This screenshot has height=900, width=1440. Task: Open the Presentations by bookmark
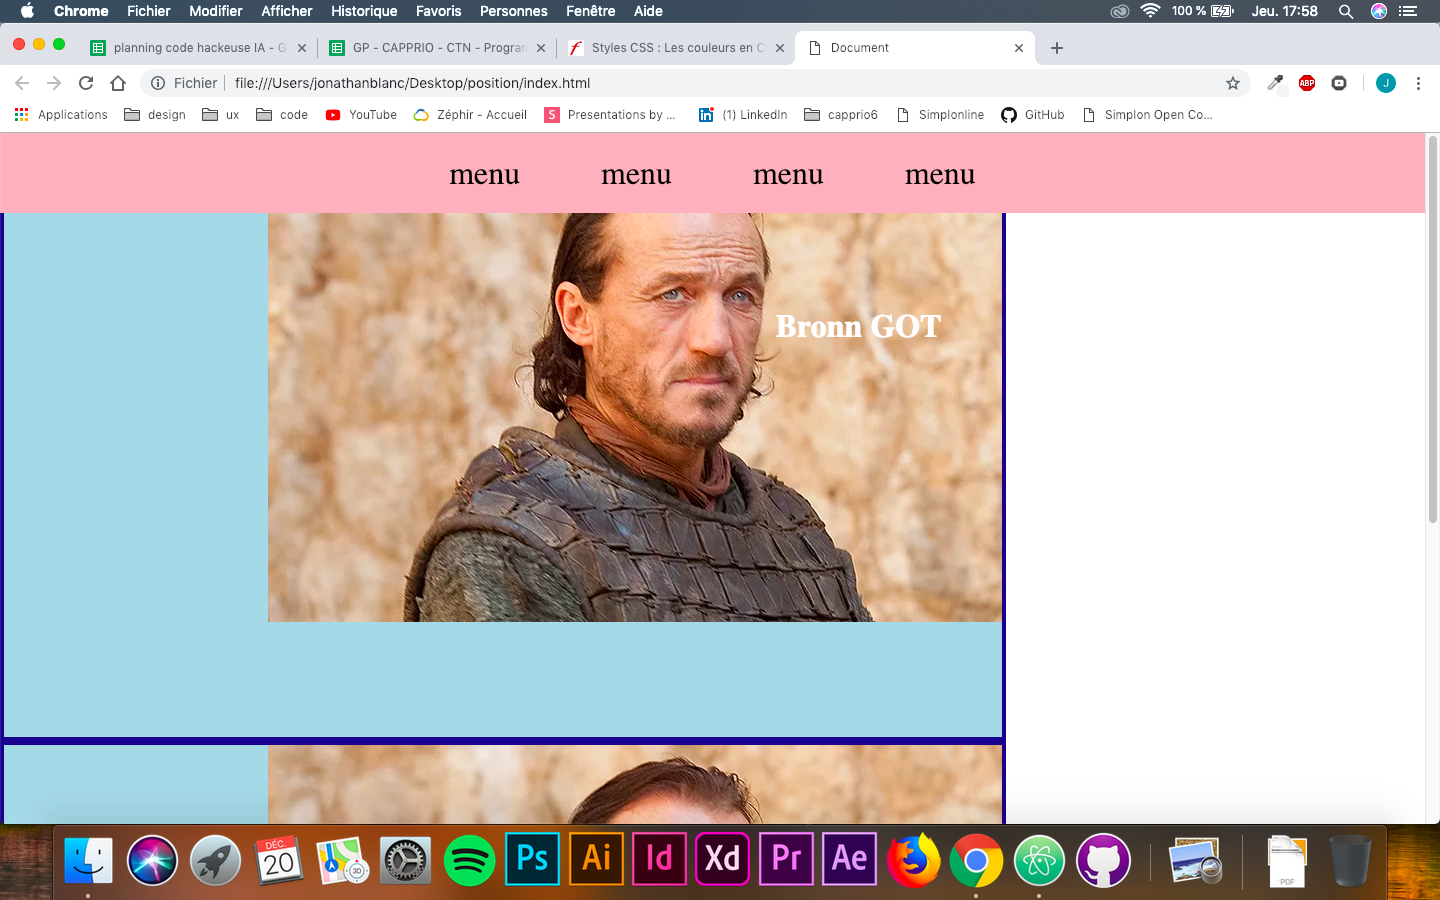610,115
